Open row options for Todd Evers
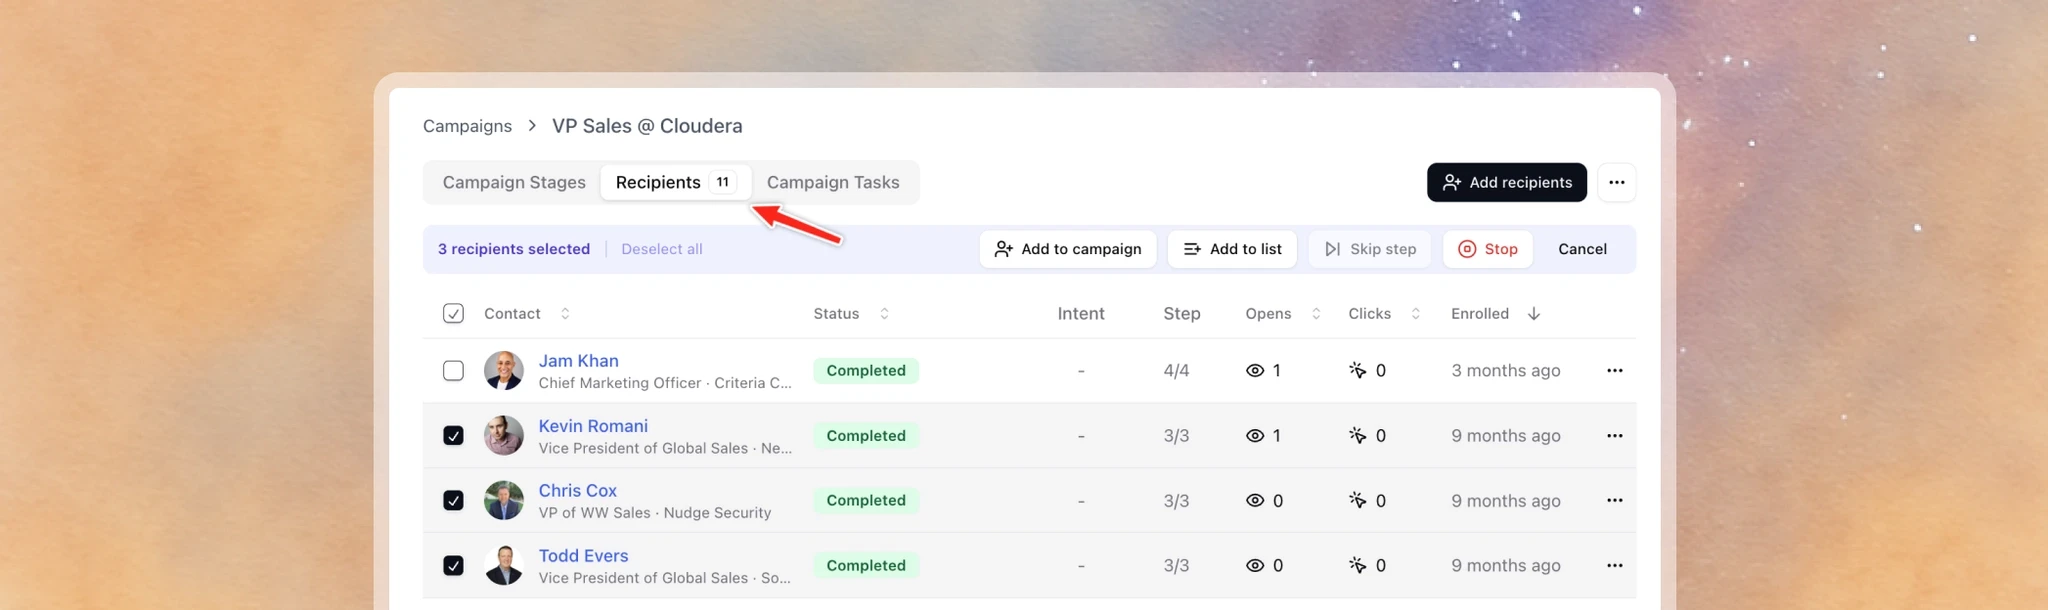This screenshot has width=2048, height=610. [x=1614, y=565]
